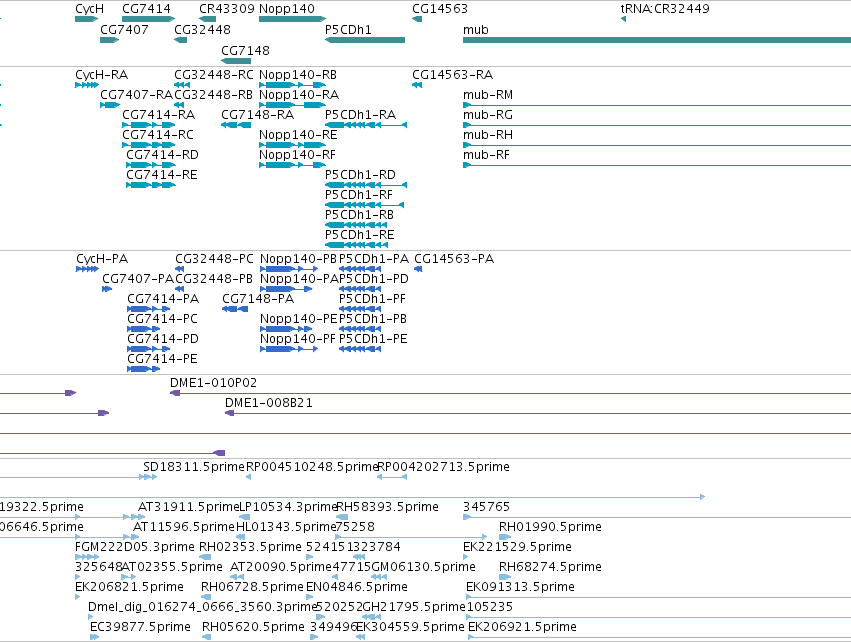Viewport: 851px width, 642px height.
Task: Open the P5CDh1-RB transcript label
Action: click(x=359, y=215)
